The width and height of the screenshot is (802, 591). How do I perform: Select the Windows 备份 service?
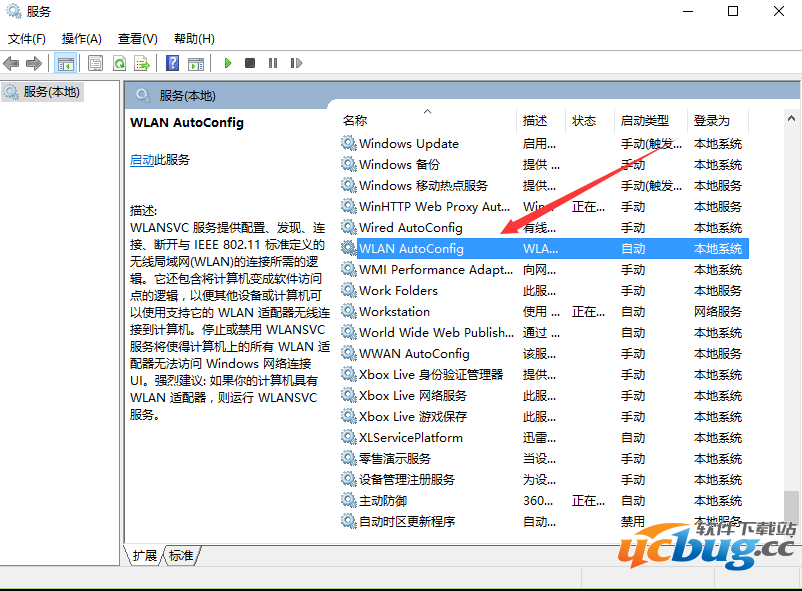[399, 164]
